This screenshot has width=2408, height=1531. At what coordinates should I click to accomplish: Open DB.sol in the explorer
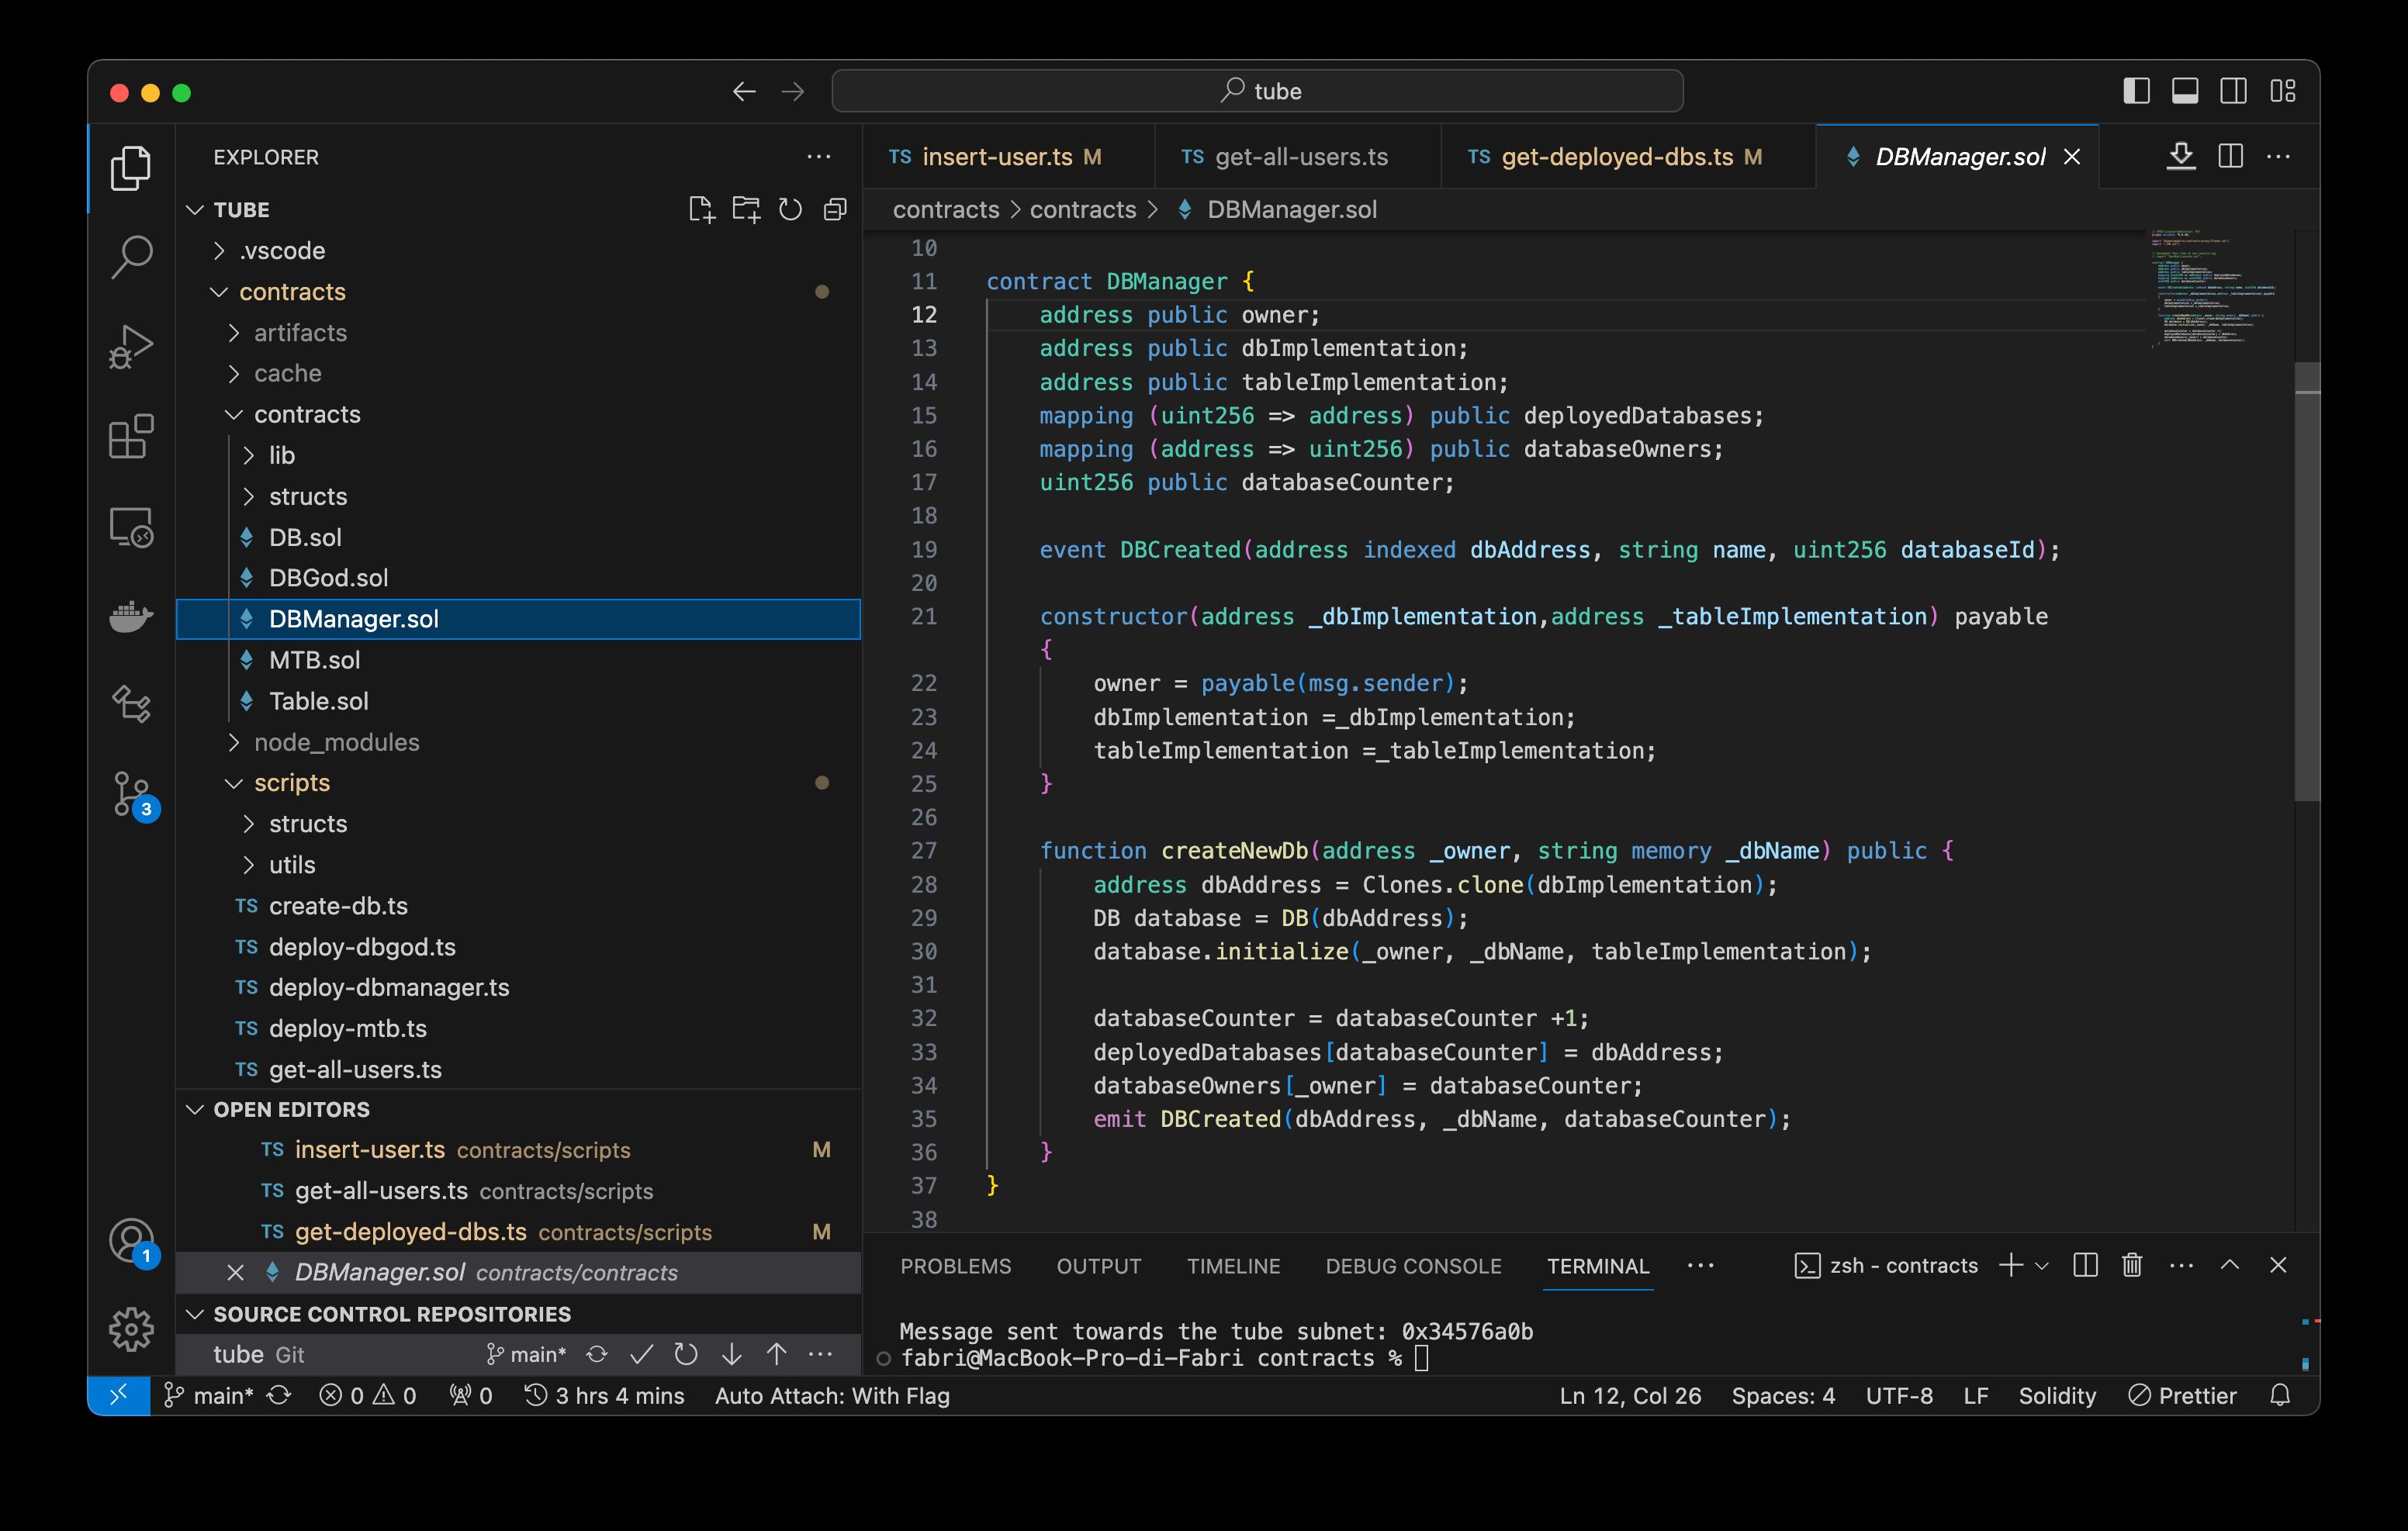pos(518,537)
